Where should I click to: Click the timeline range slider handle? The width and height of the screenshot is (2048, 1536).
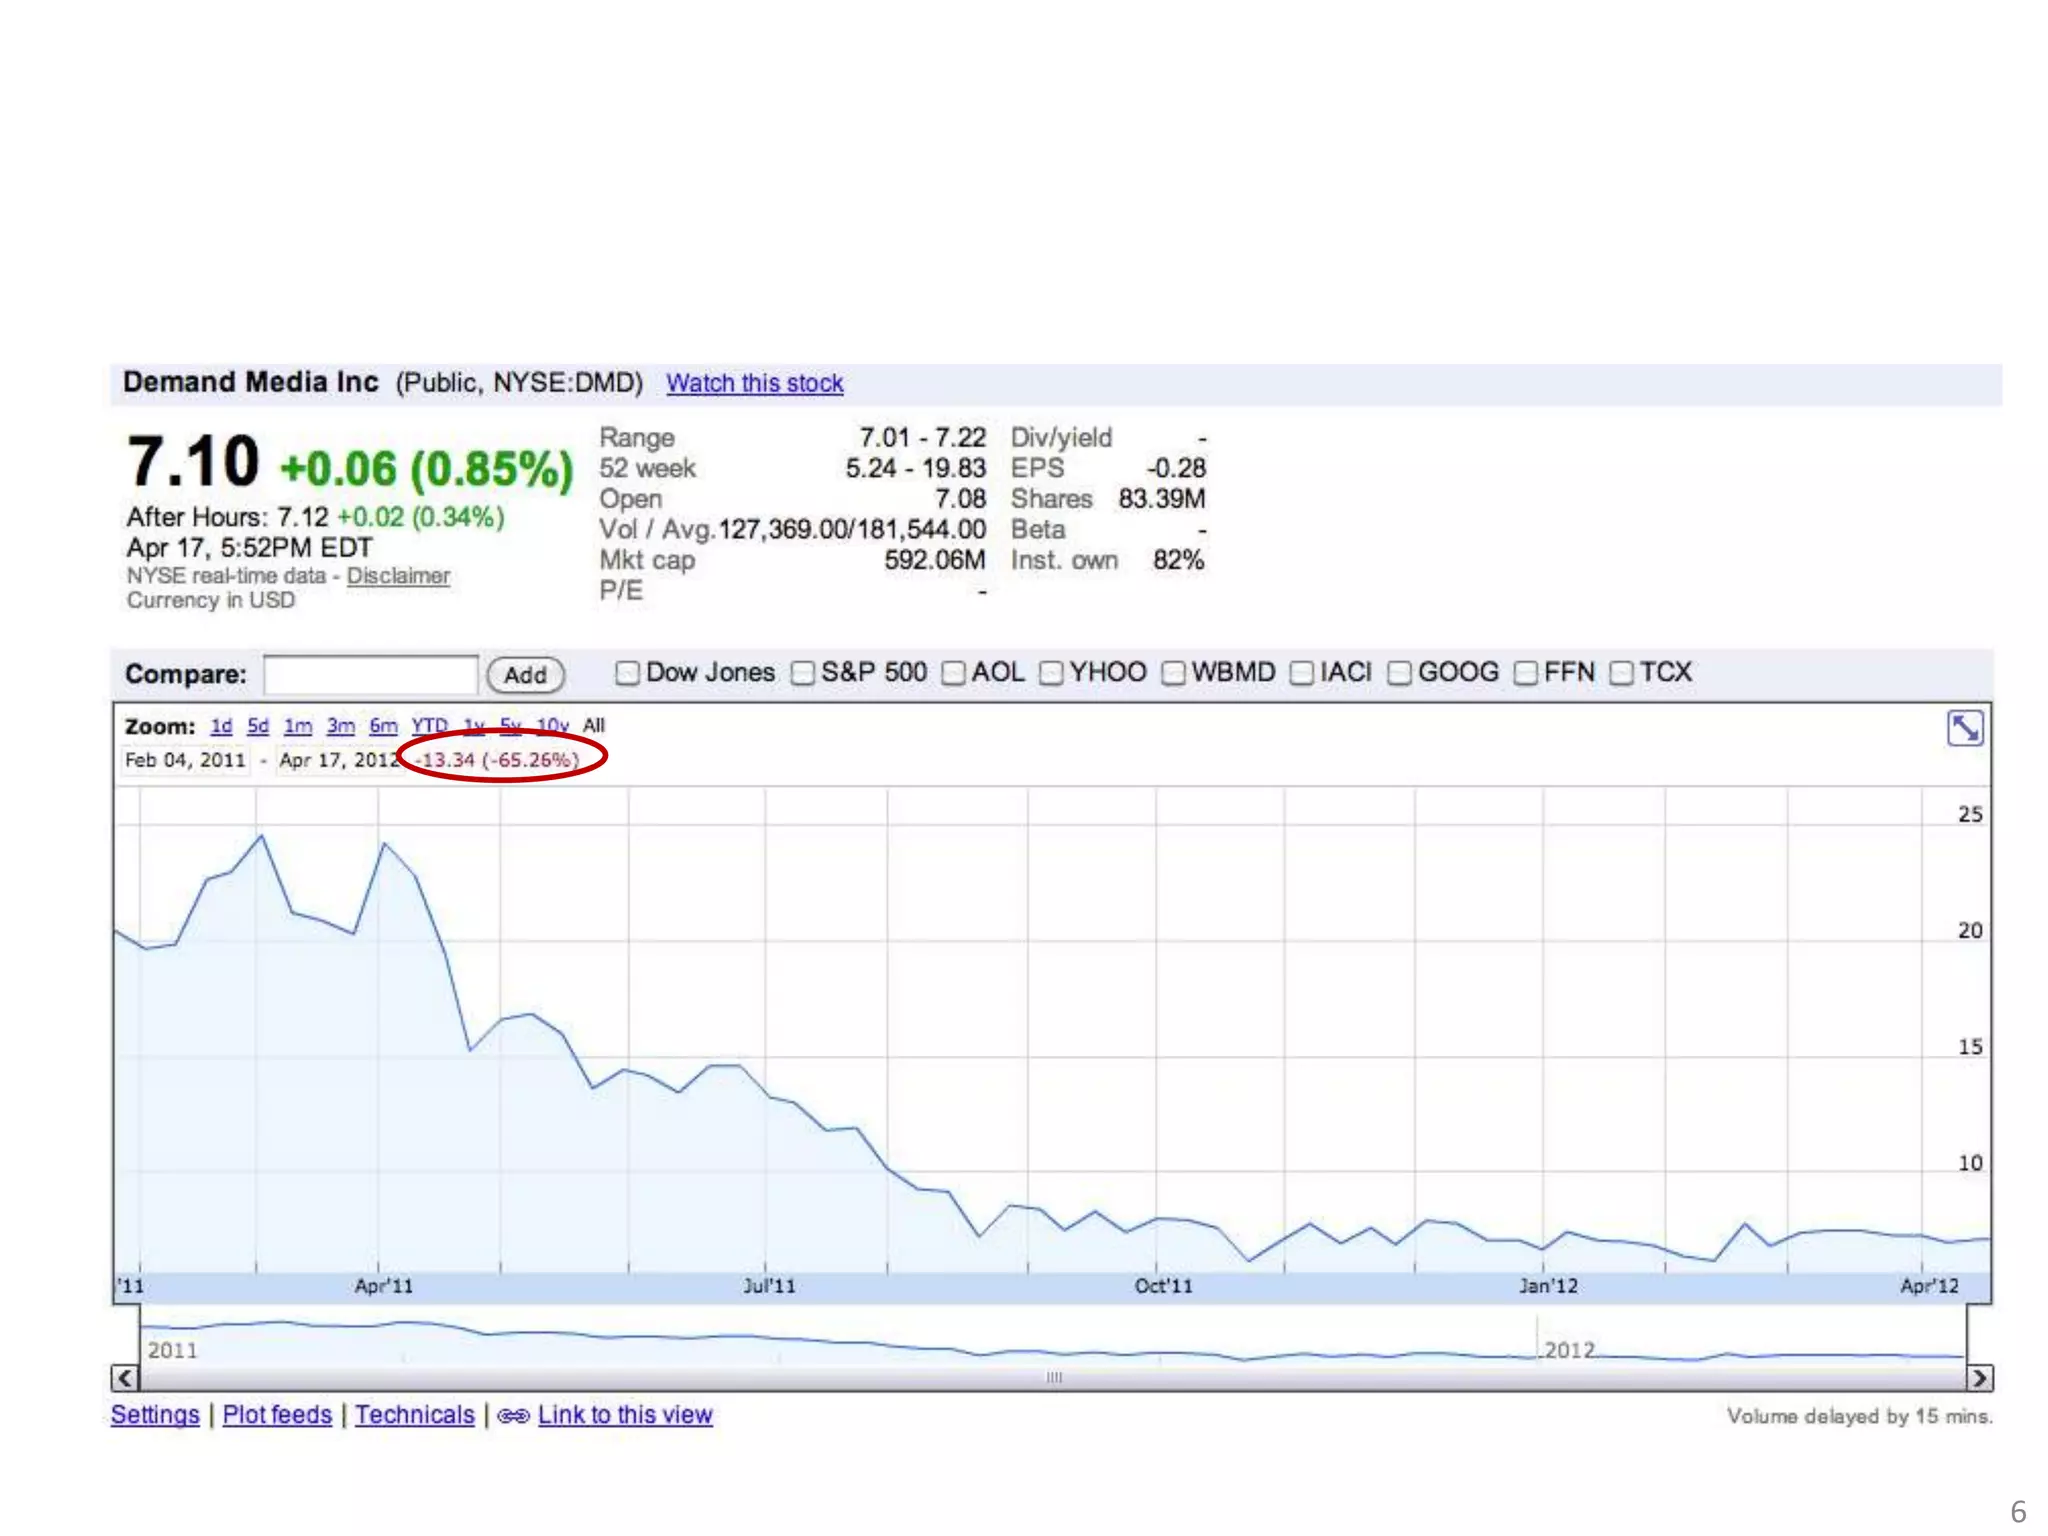(x=1053, y=1377)
